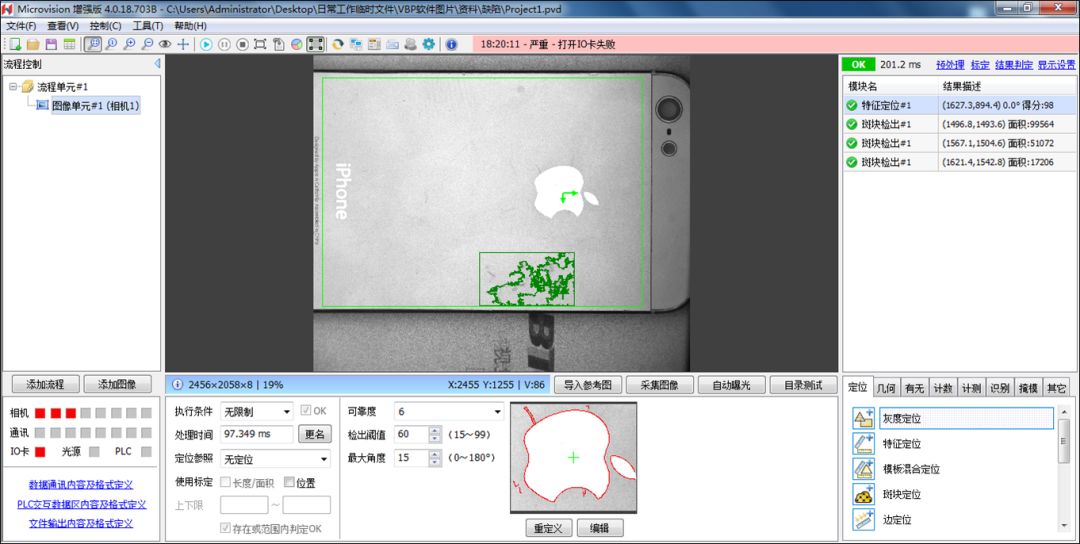1080x544 pixels.
Task: Switch to the 识别 tab
Action: click(x=999, y=388)
